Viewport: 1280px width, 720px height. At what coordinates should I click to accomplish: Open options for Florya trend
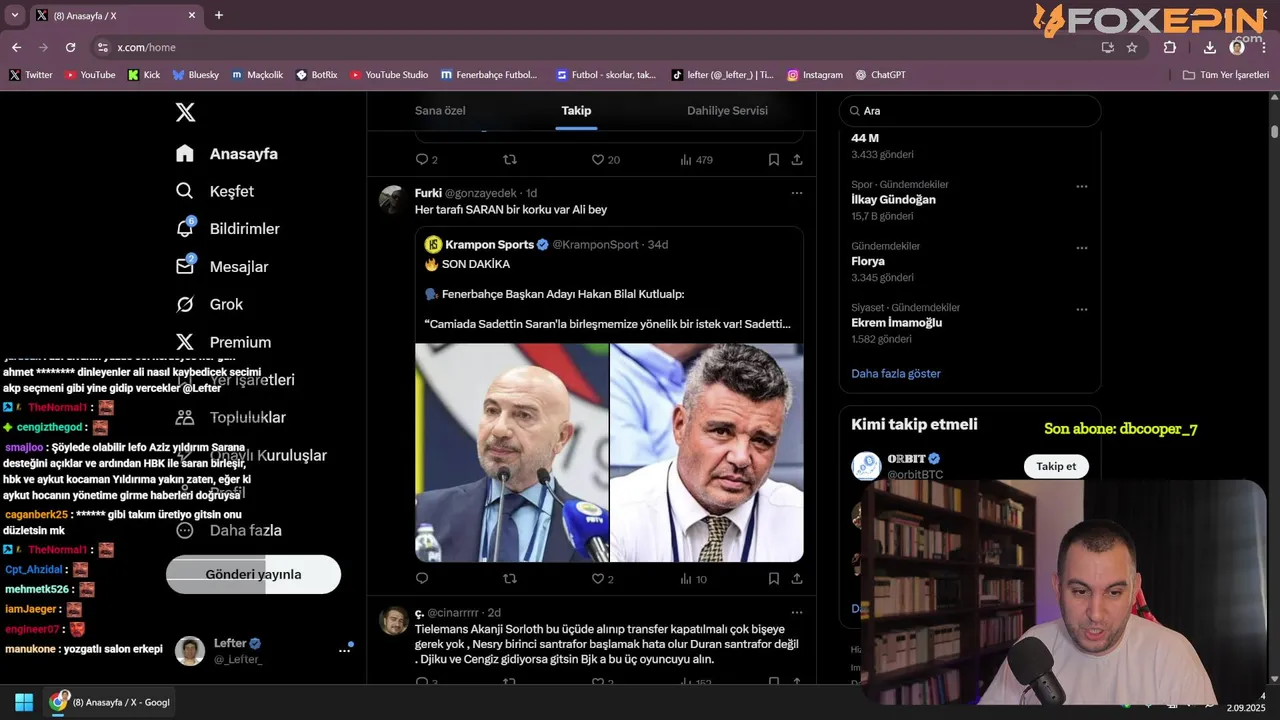coord(1081,247)
